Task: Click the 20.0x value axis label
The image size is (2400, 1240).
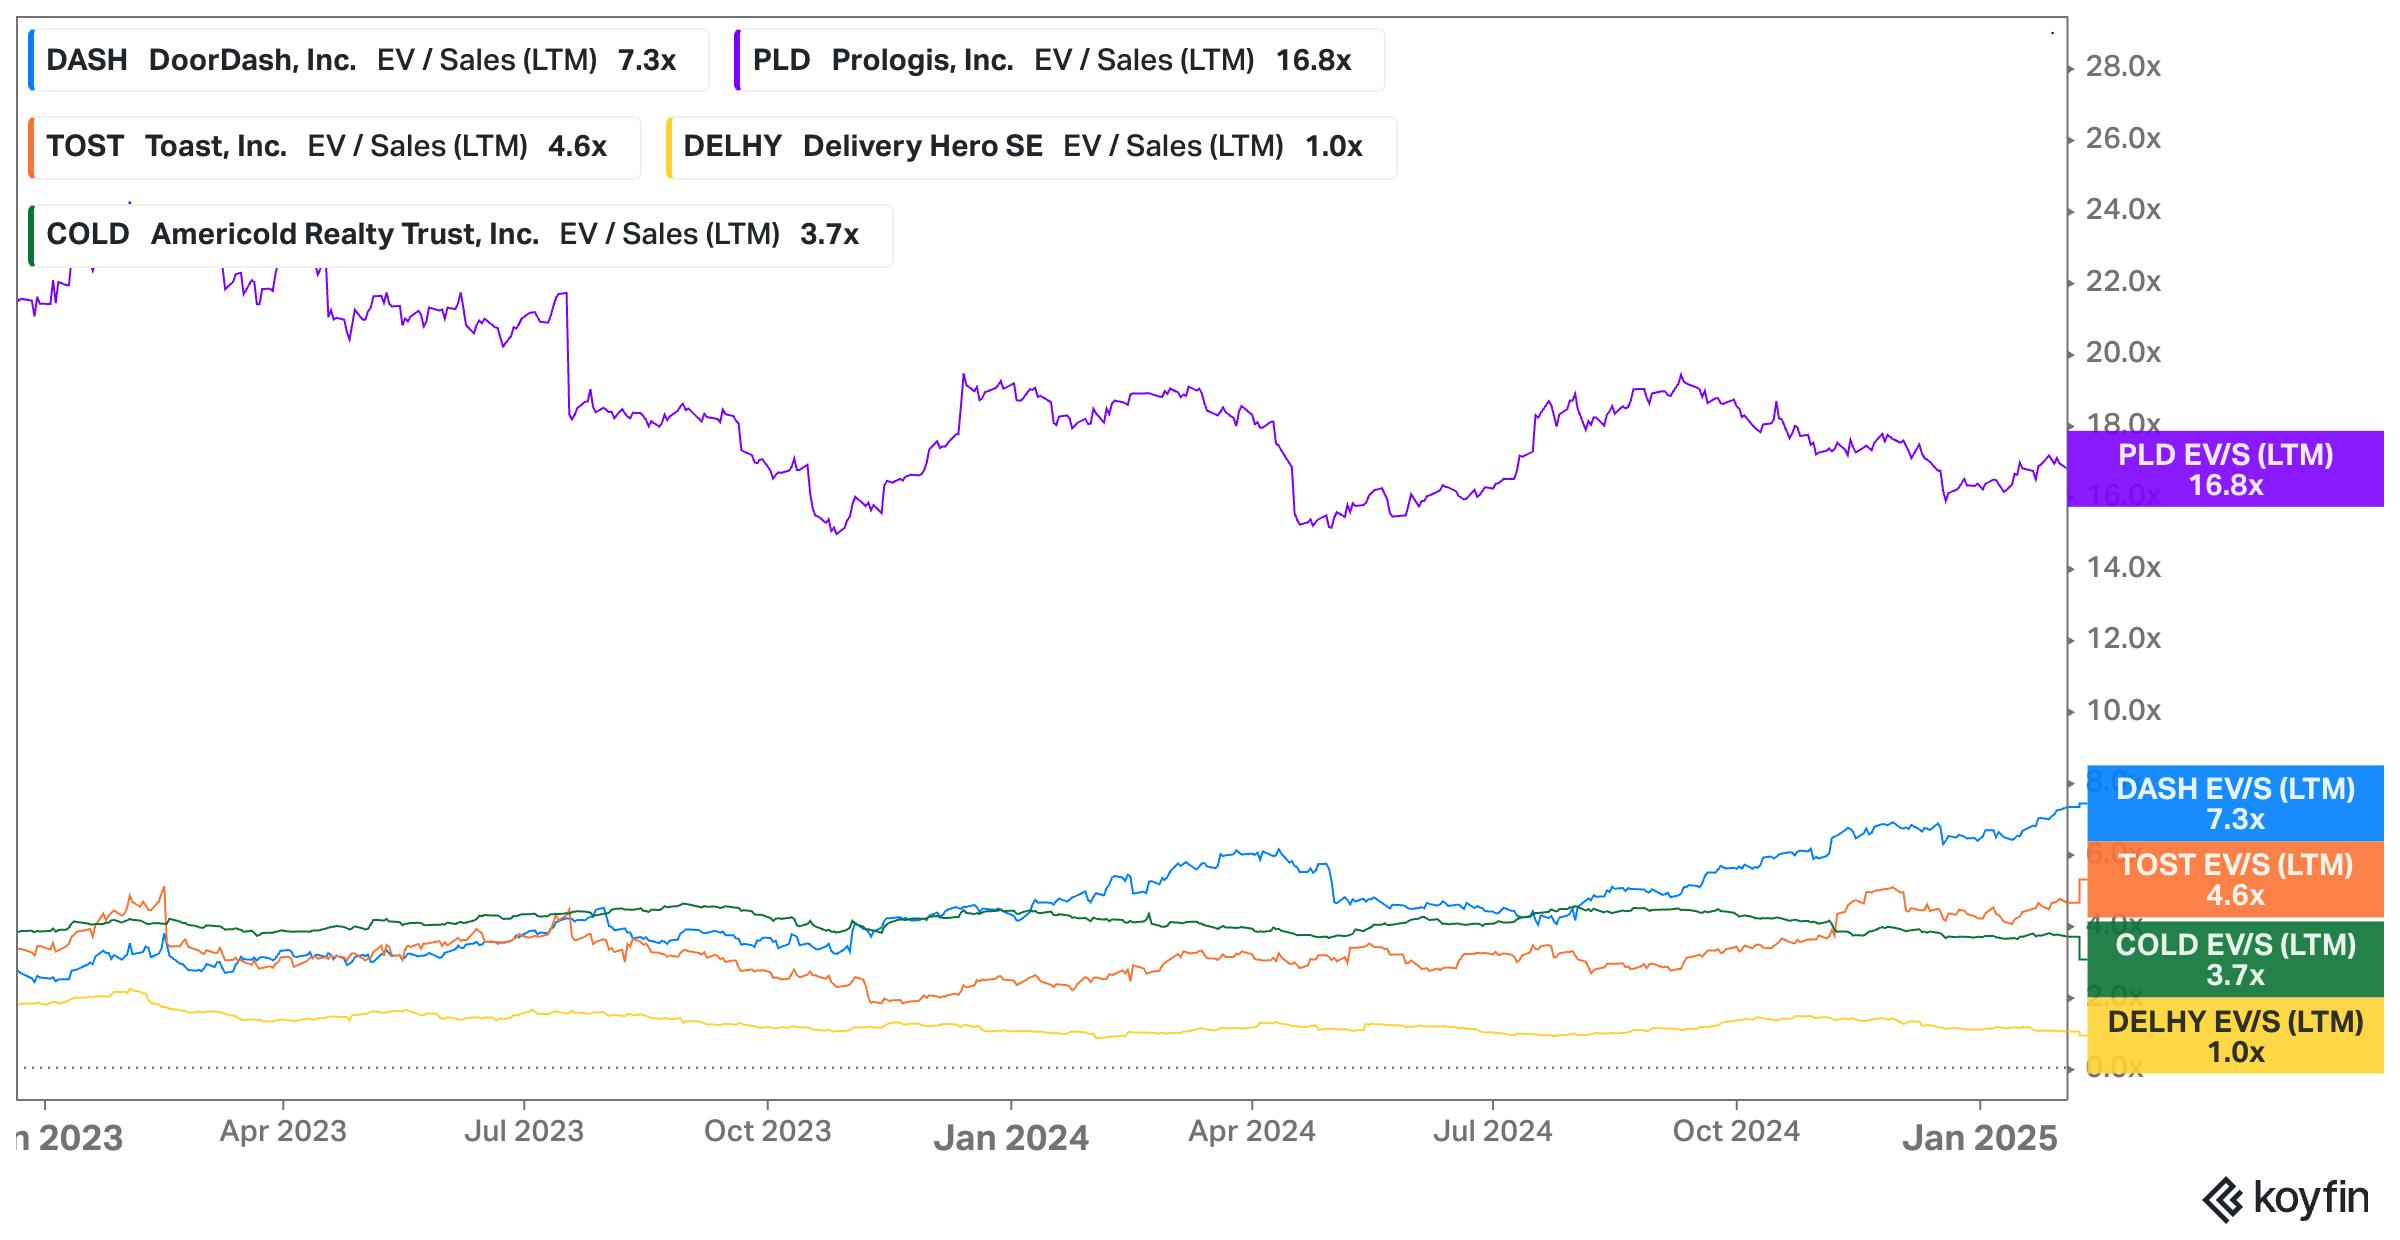Action: (x=2122, y=353)
